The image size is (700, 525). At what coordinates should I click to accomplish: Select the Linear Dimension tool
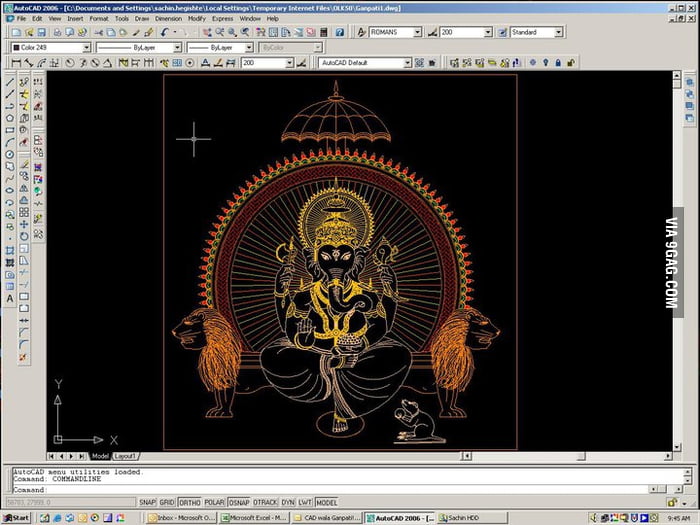pyautogui.click(x=16, y=63)
